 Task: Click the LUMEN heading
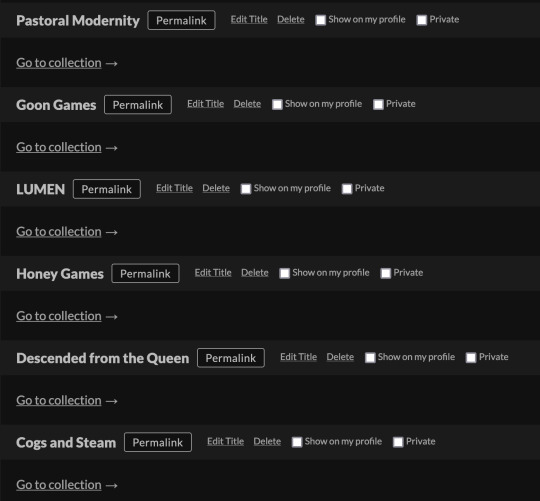coord(41,189)
